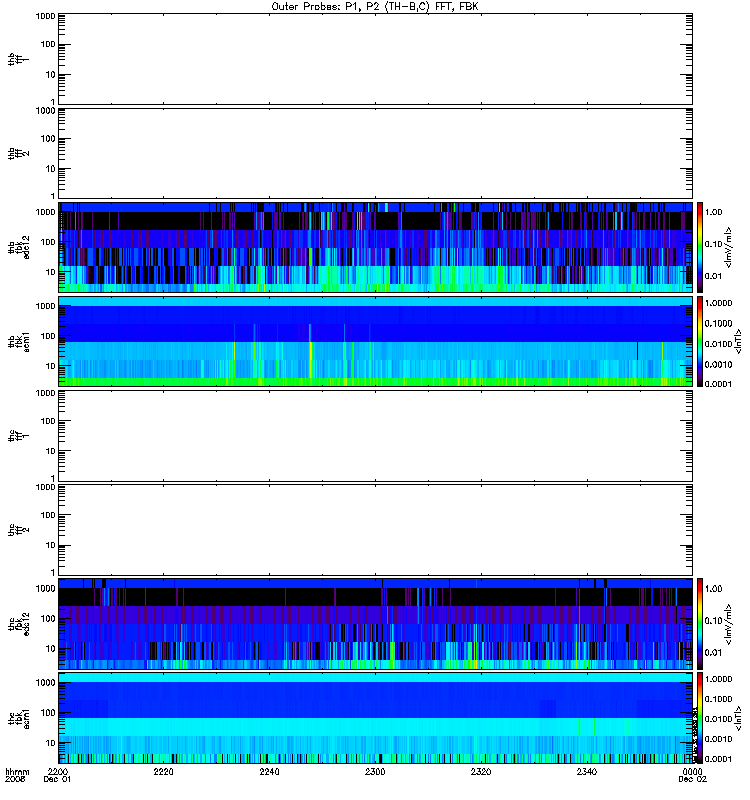750x800 pixels.
Task: Click the '1' y-tick of thc fff 1 panel
Action: (x=53, y=478)
